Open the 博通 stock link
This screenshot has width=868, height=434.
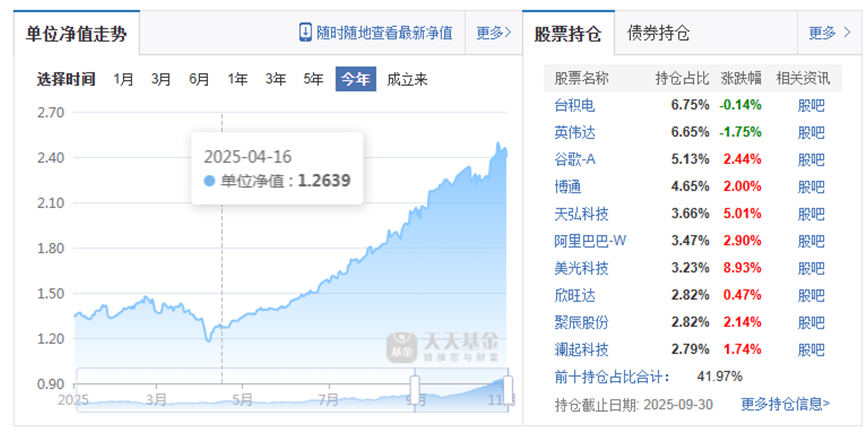pos(568,187)
